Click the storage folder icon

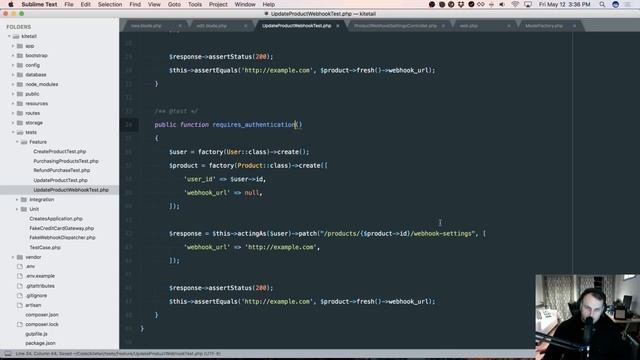tap(20, 123)
